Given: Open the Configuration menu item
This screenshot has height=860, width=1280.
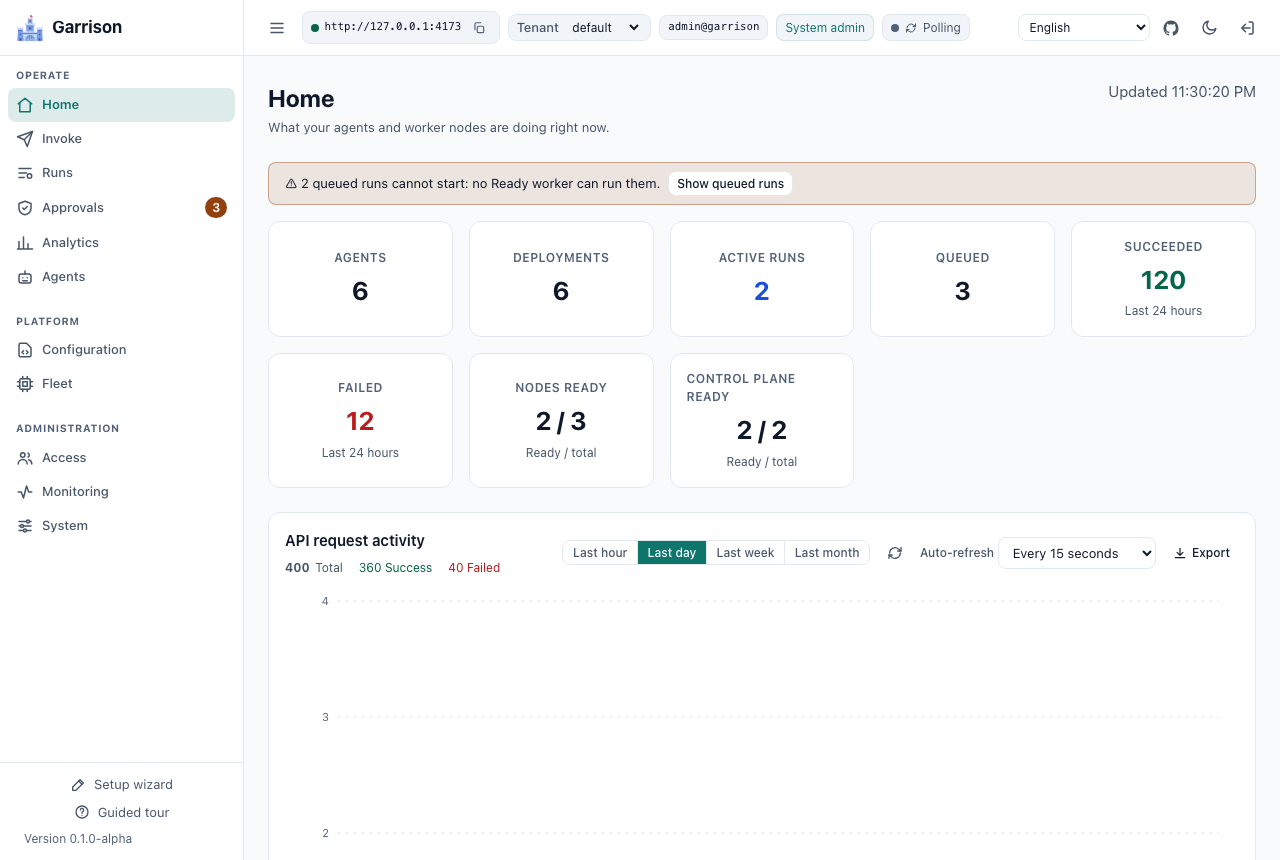Looking at the screenshot, I should pos(121,350).
